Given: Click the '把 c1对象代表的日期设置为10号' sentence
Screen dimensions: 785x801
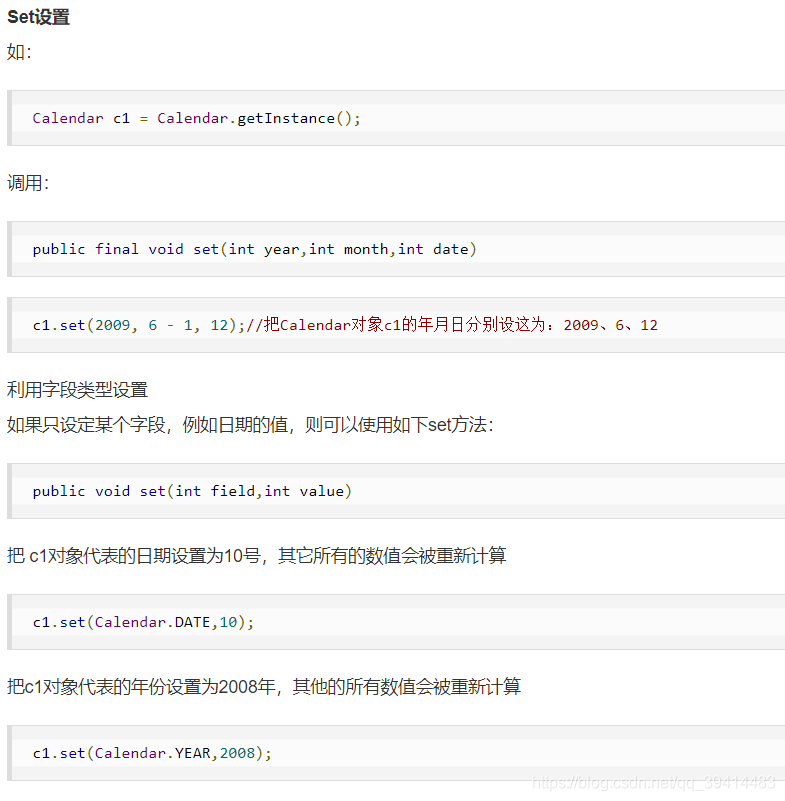Looking at the screenshot, I should (256, 555).
